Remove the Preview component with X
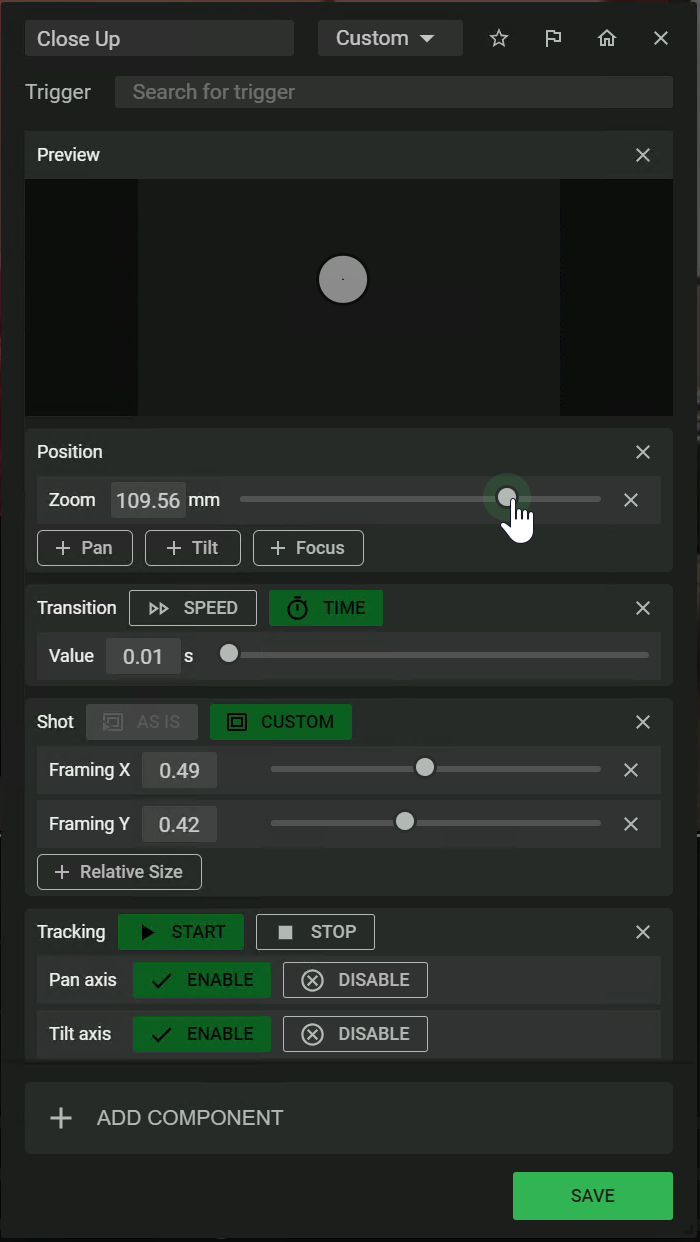The image size is (700, 1242). [x=643, y=155]
